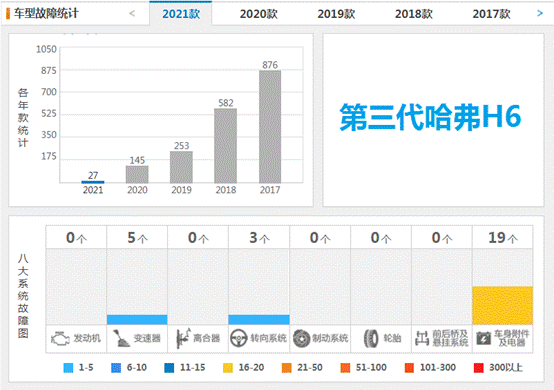Click the 八大系统故障图 vertical title
The image size is (554, 390).
pos(23,296)
